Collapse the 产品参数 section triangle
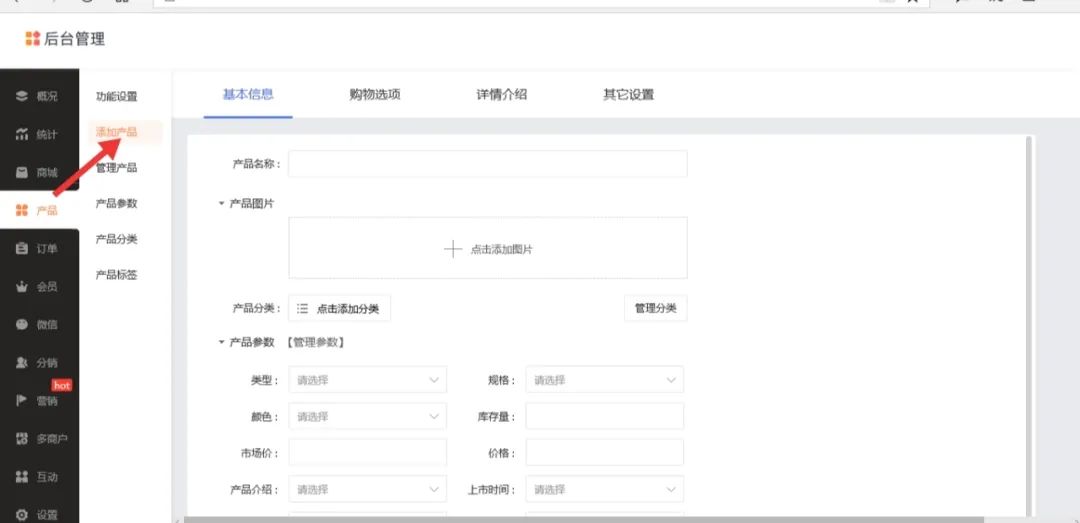 pos(221,343)
